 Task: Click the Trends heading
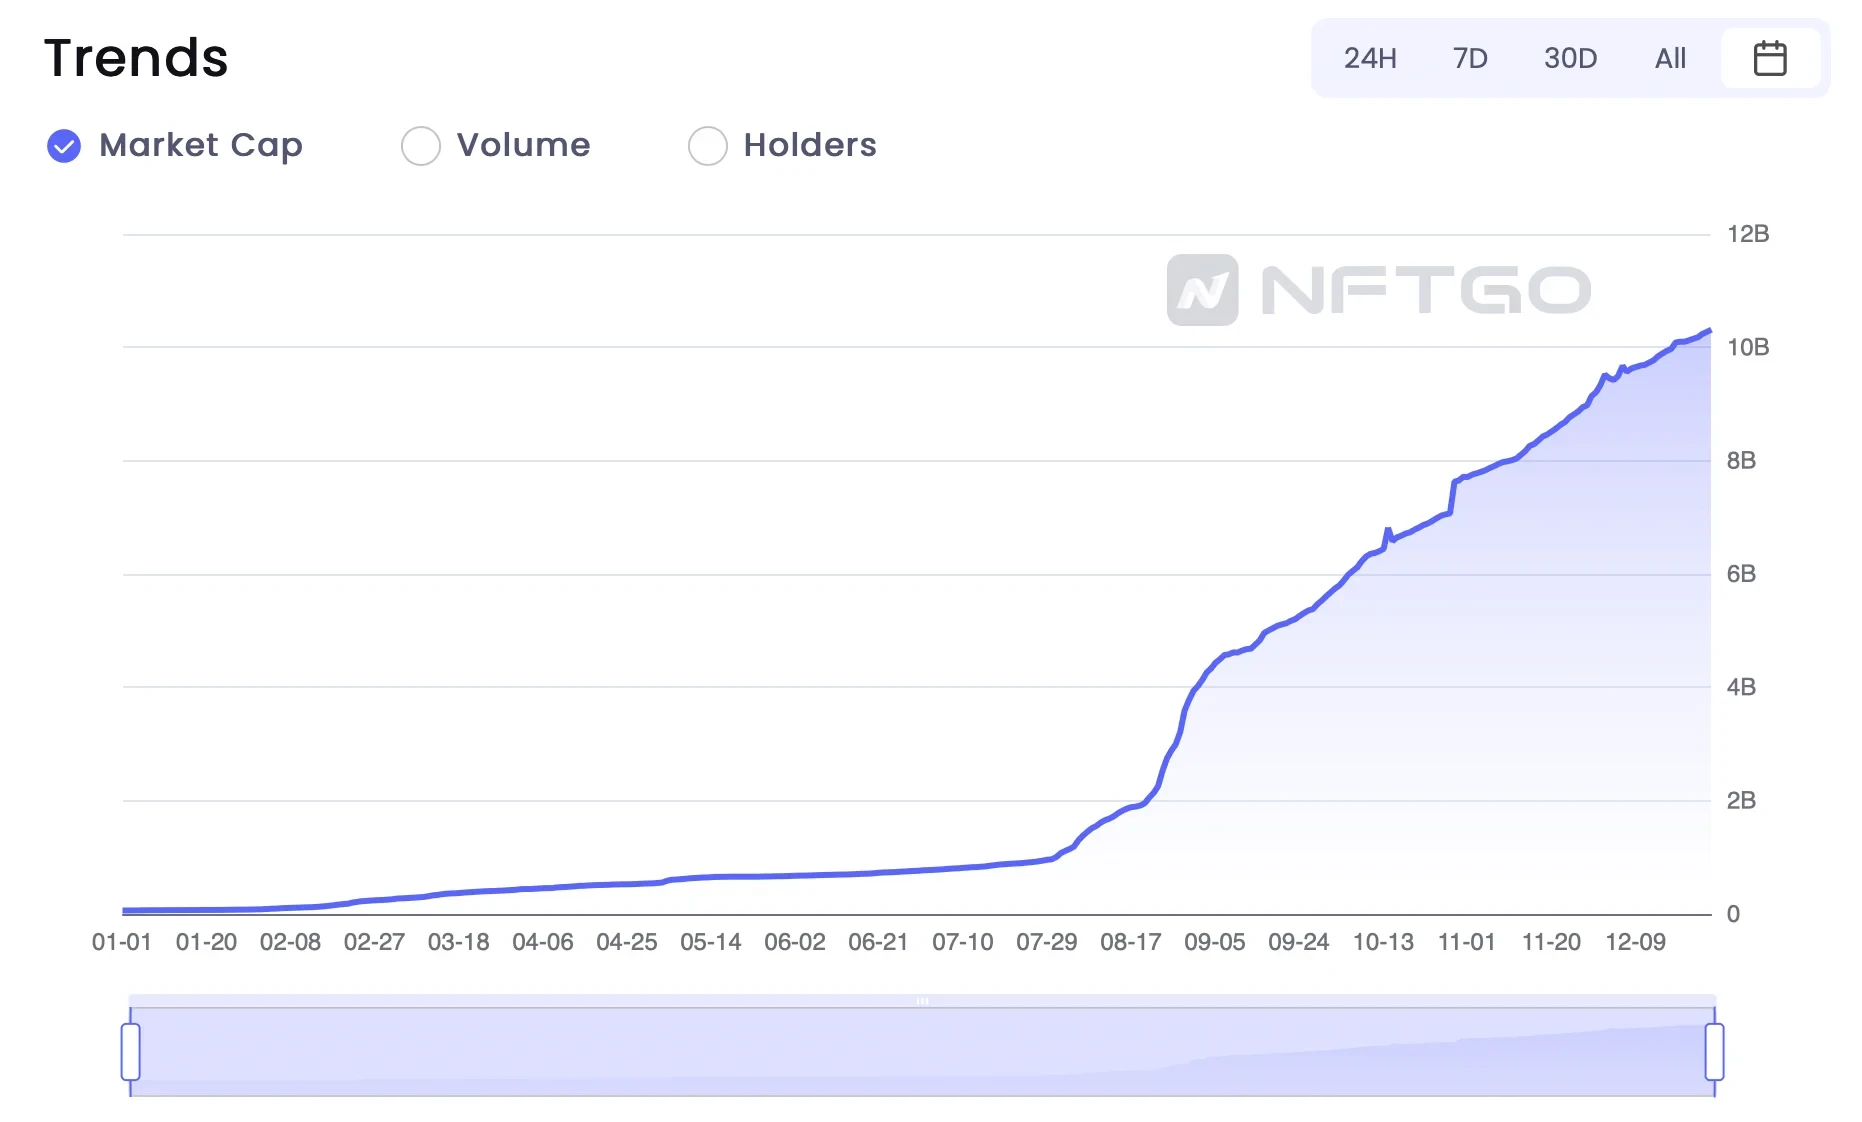click(x=136, y=58)
